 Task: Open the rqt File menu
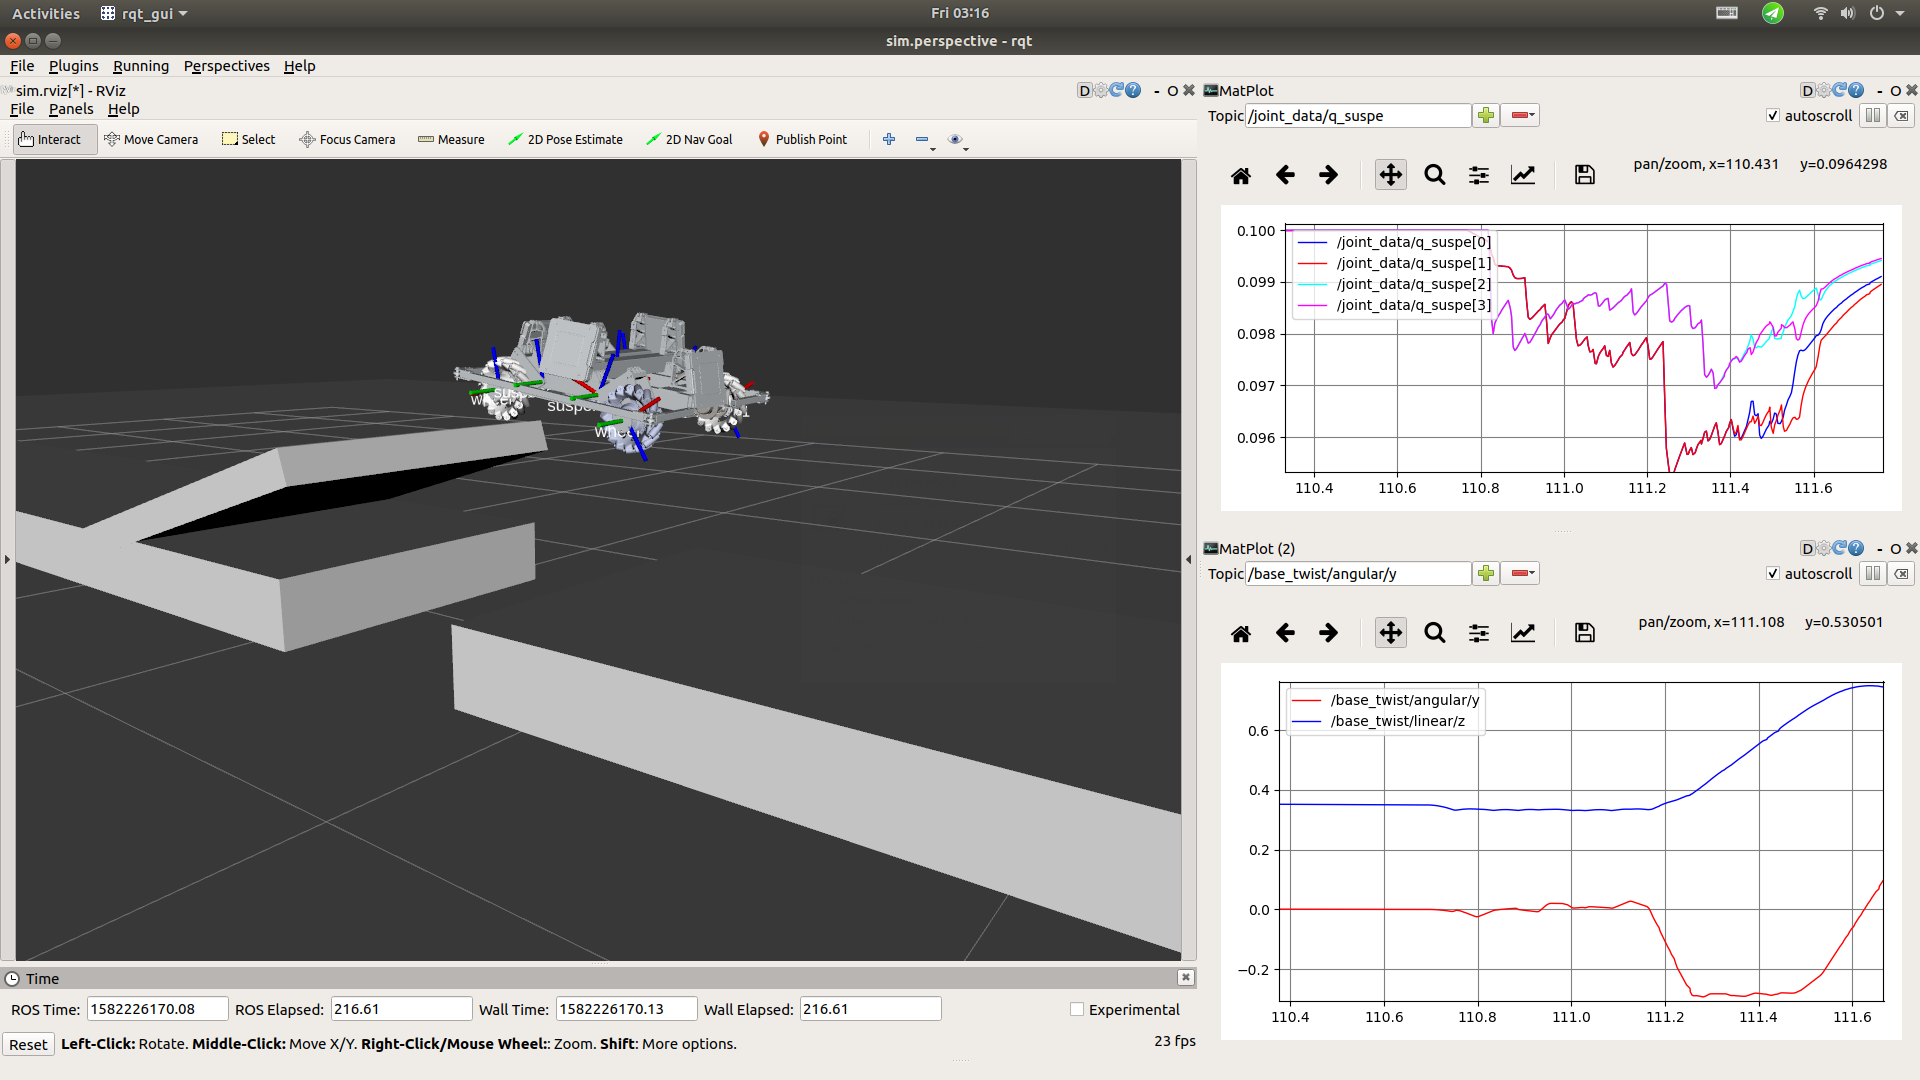tap(22, 66)
